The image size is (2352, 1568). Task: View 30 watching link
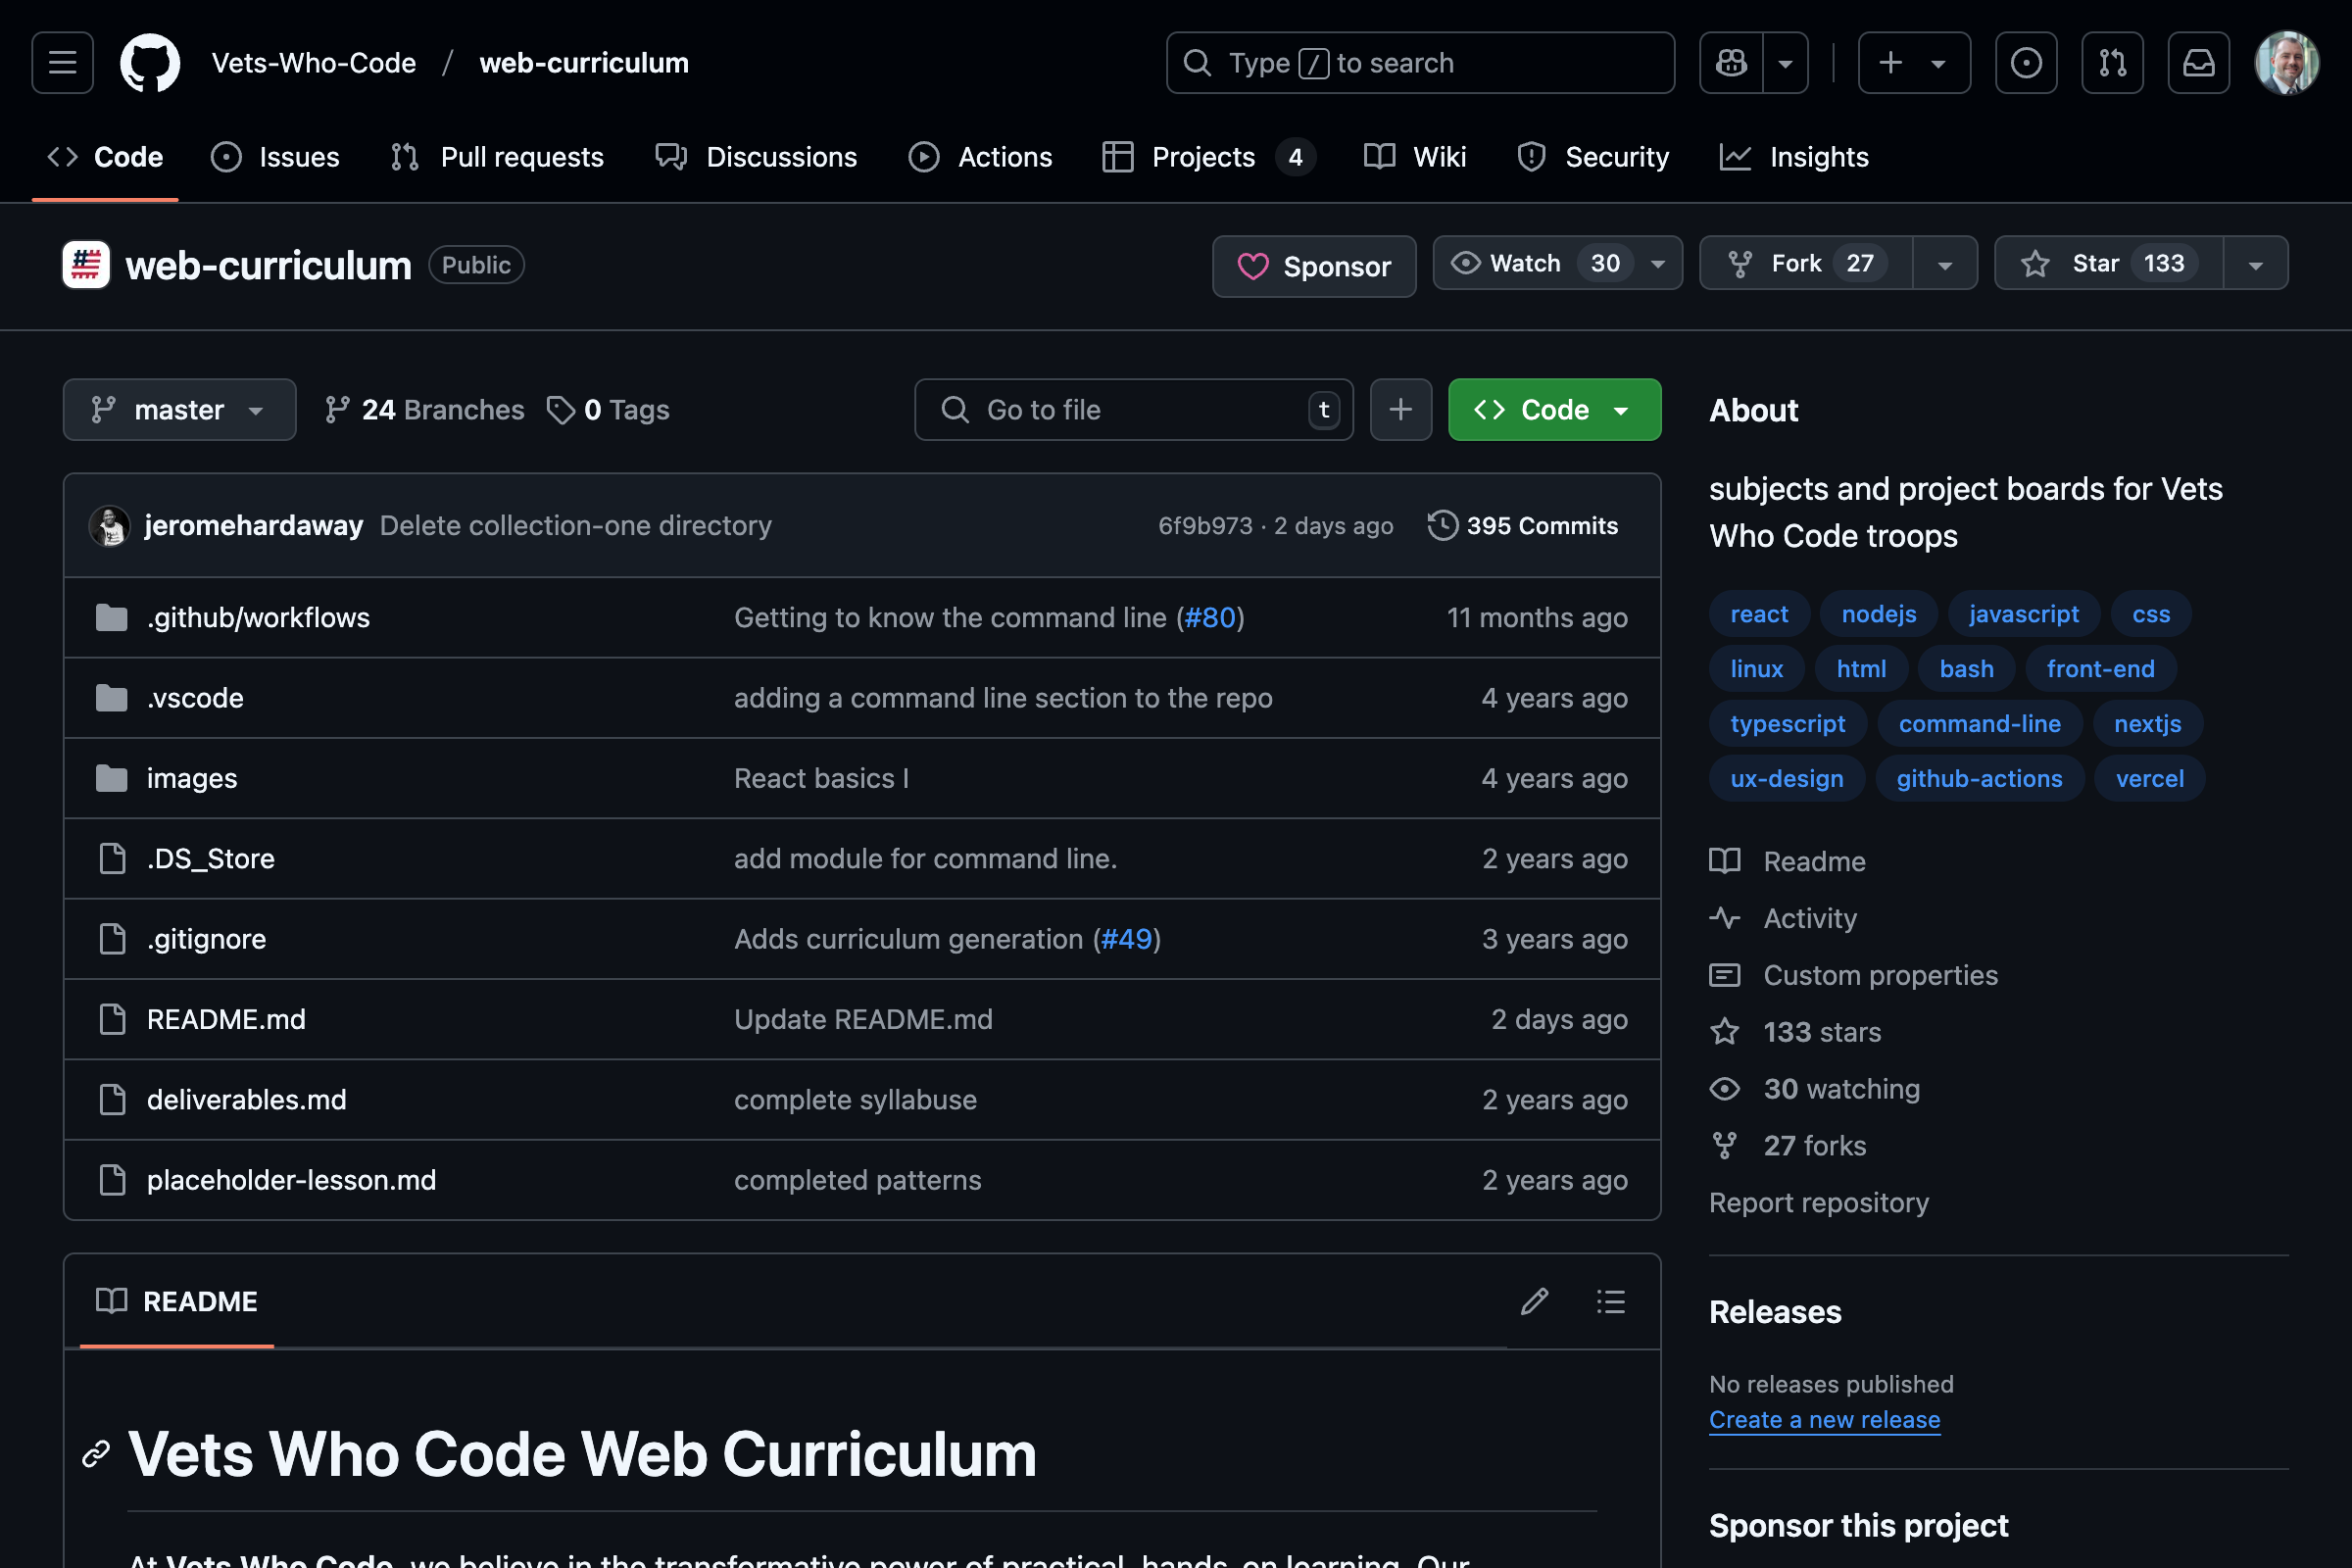point(1815,1089)
